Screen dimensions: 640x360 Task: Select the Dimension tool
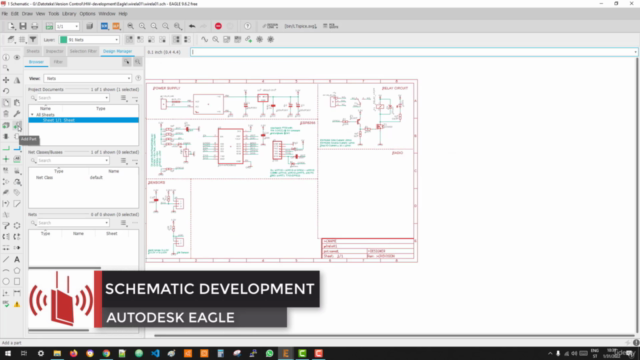point(17,293)
